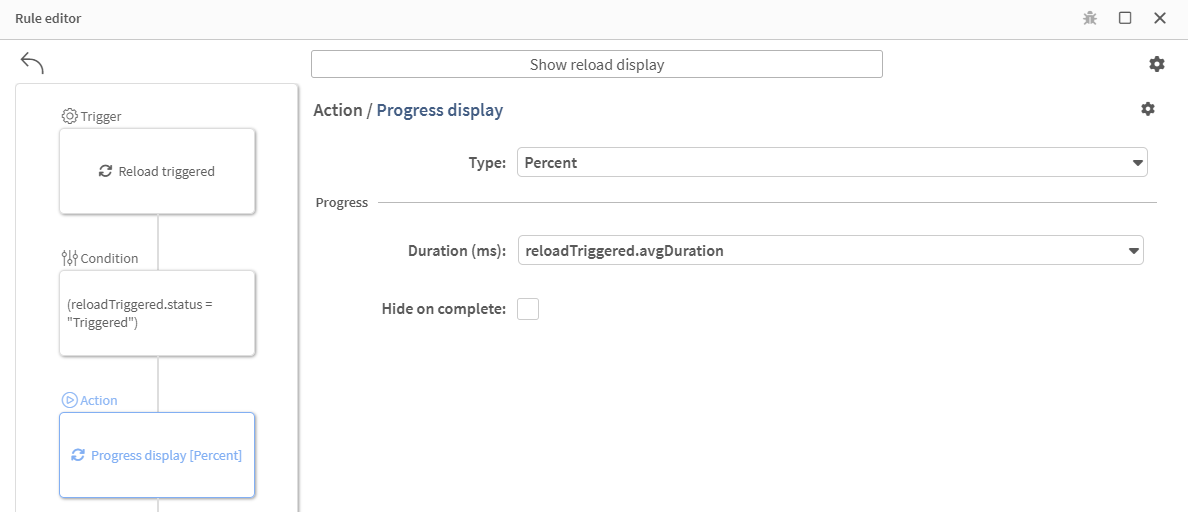Click the Condition sliders icon
This screenshot has height=512, width=1188.
pos(69,258)
